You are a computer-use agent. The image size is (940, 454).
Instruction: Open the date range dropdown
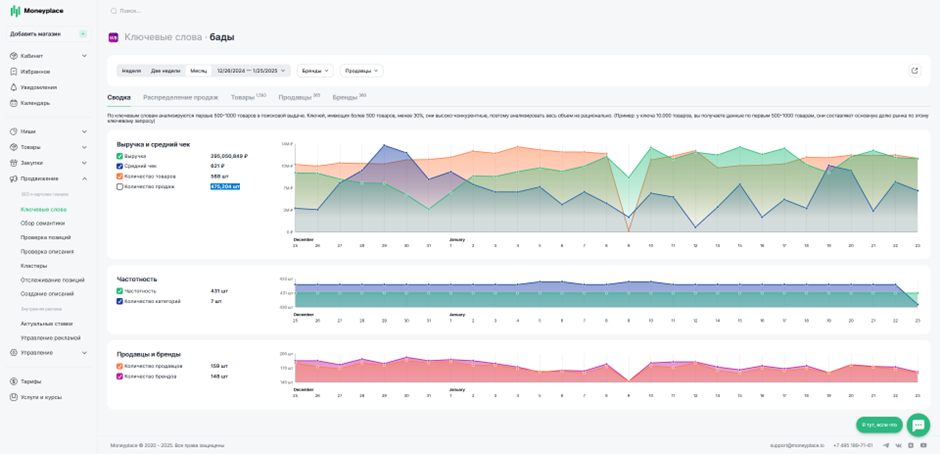251,71
